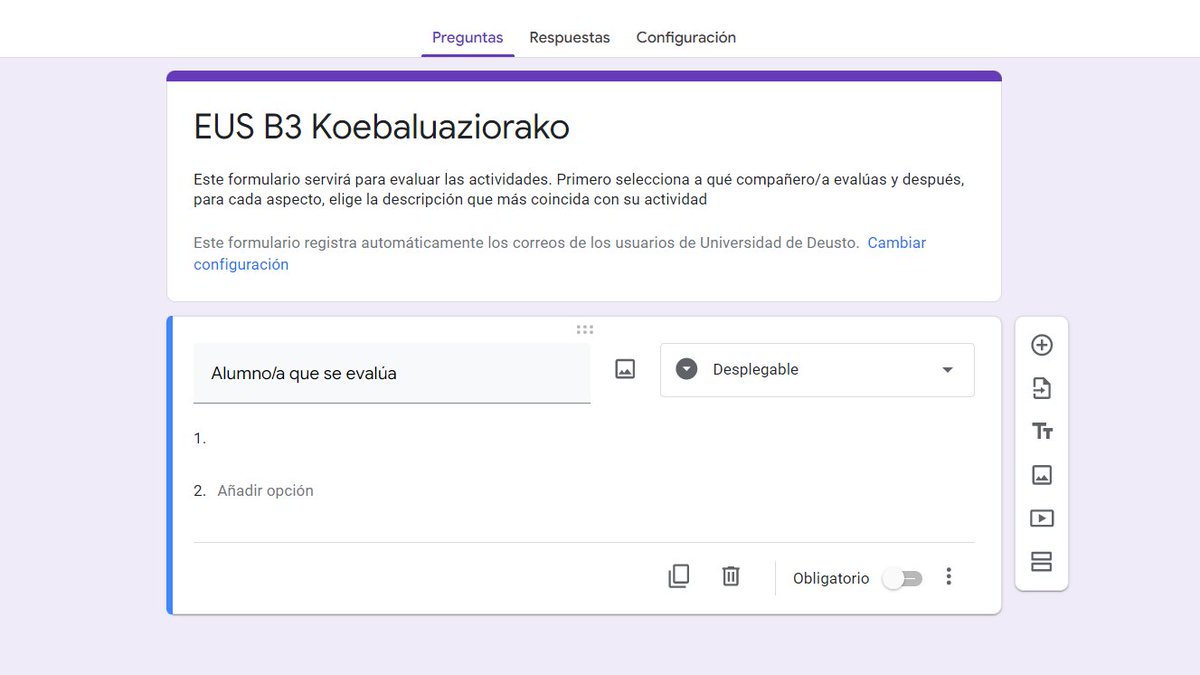
Task: Duplicate the current question
Action: (x=678, y=576)
